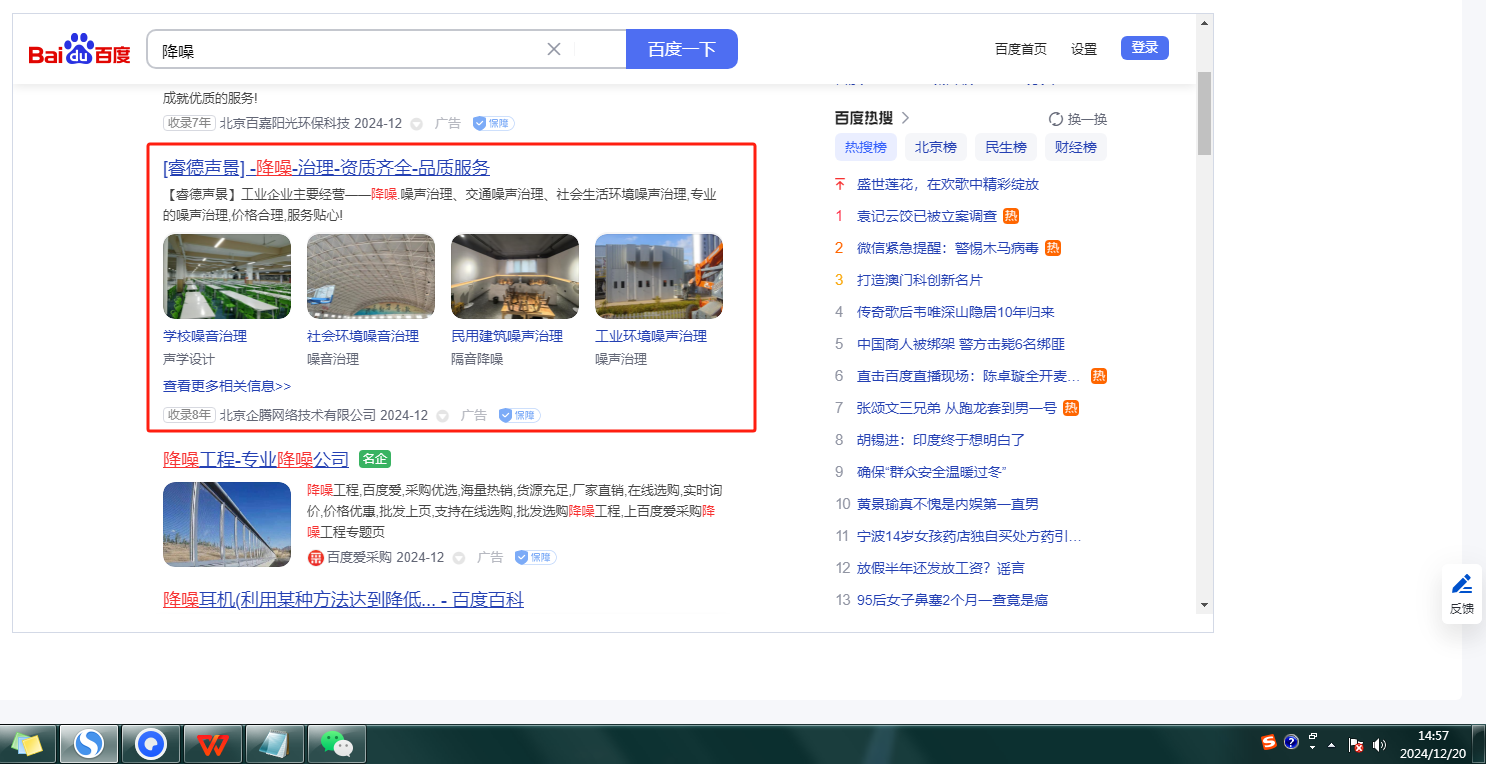Open the 查看更多相关信息>> link
This screenshot has width=1486, height=764.
pos(227,386)
